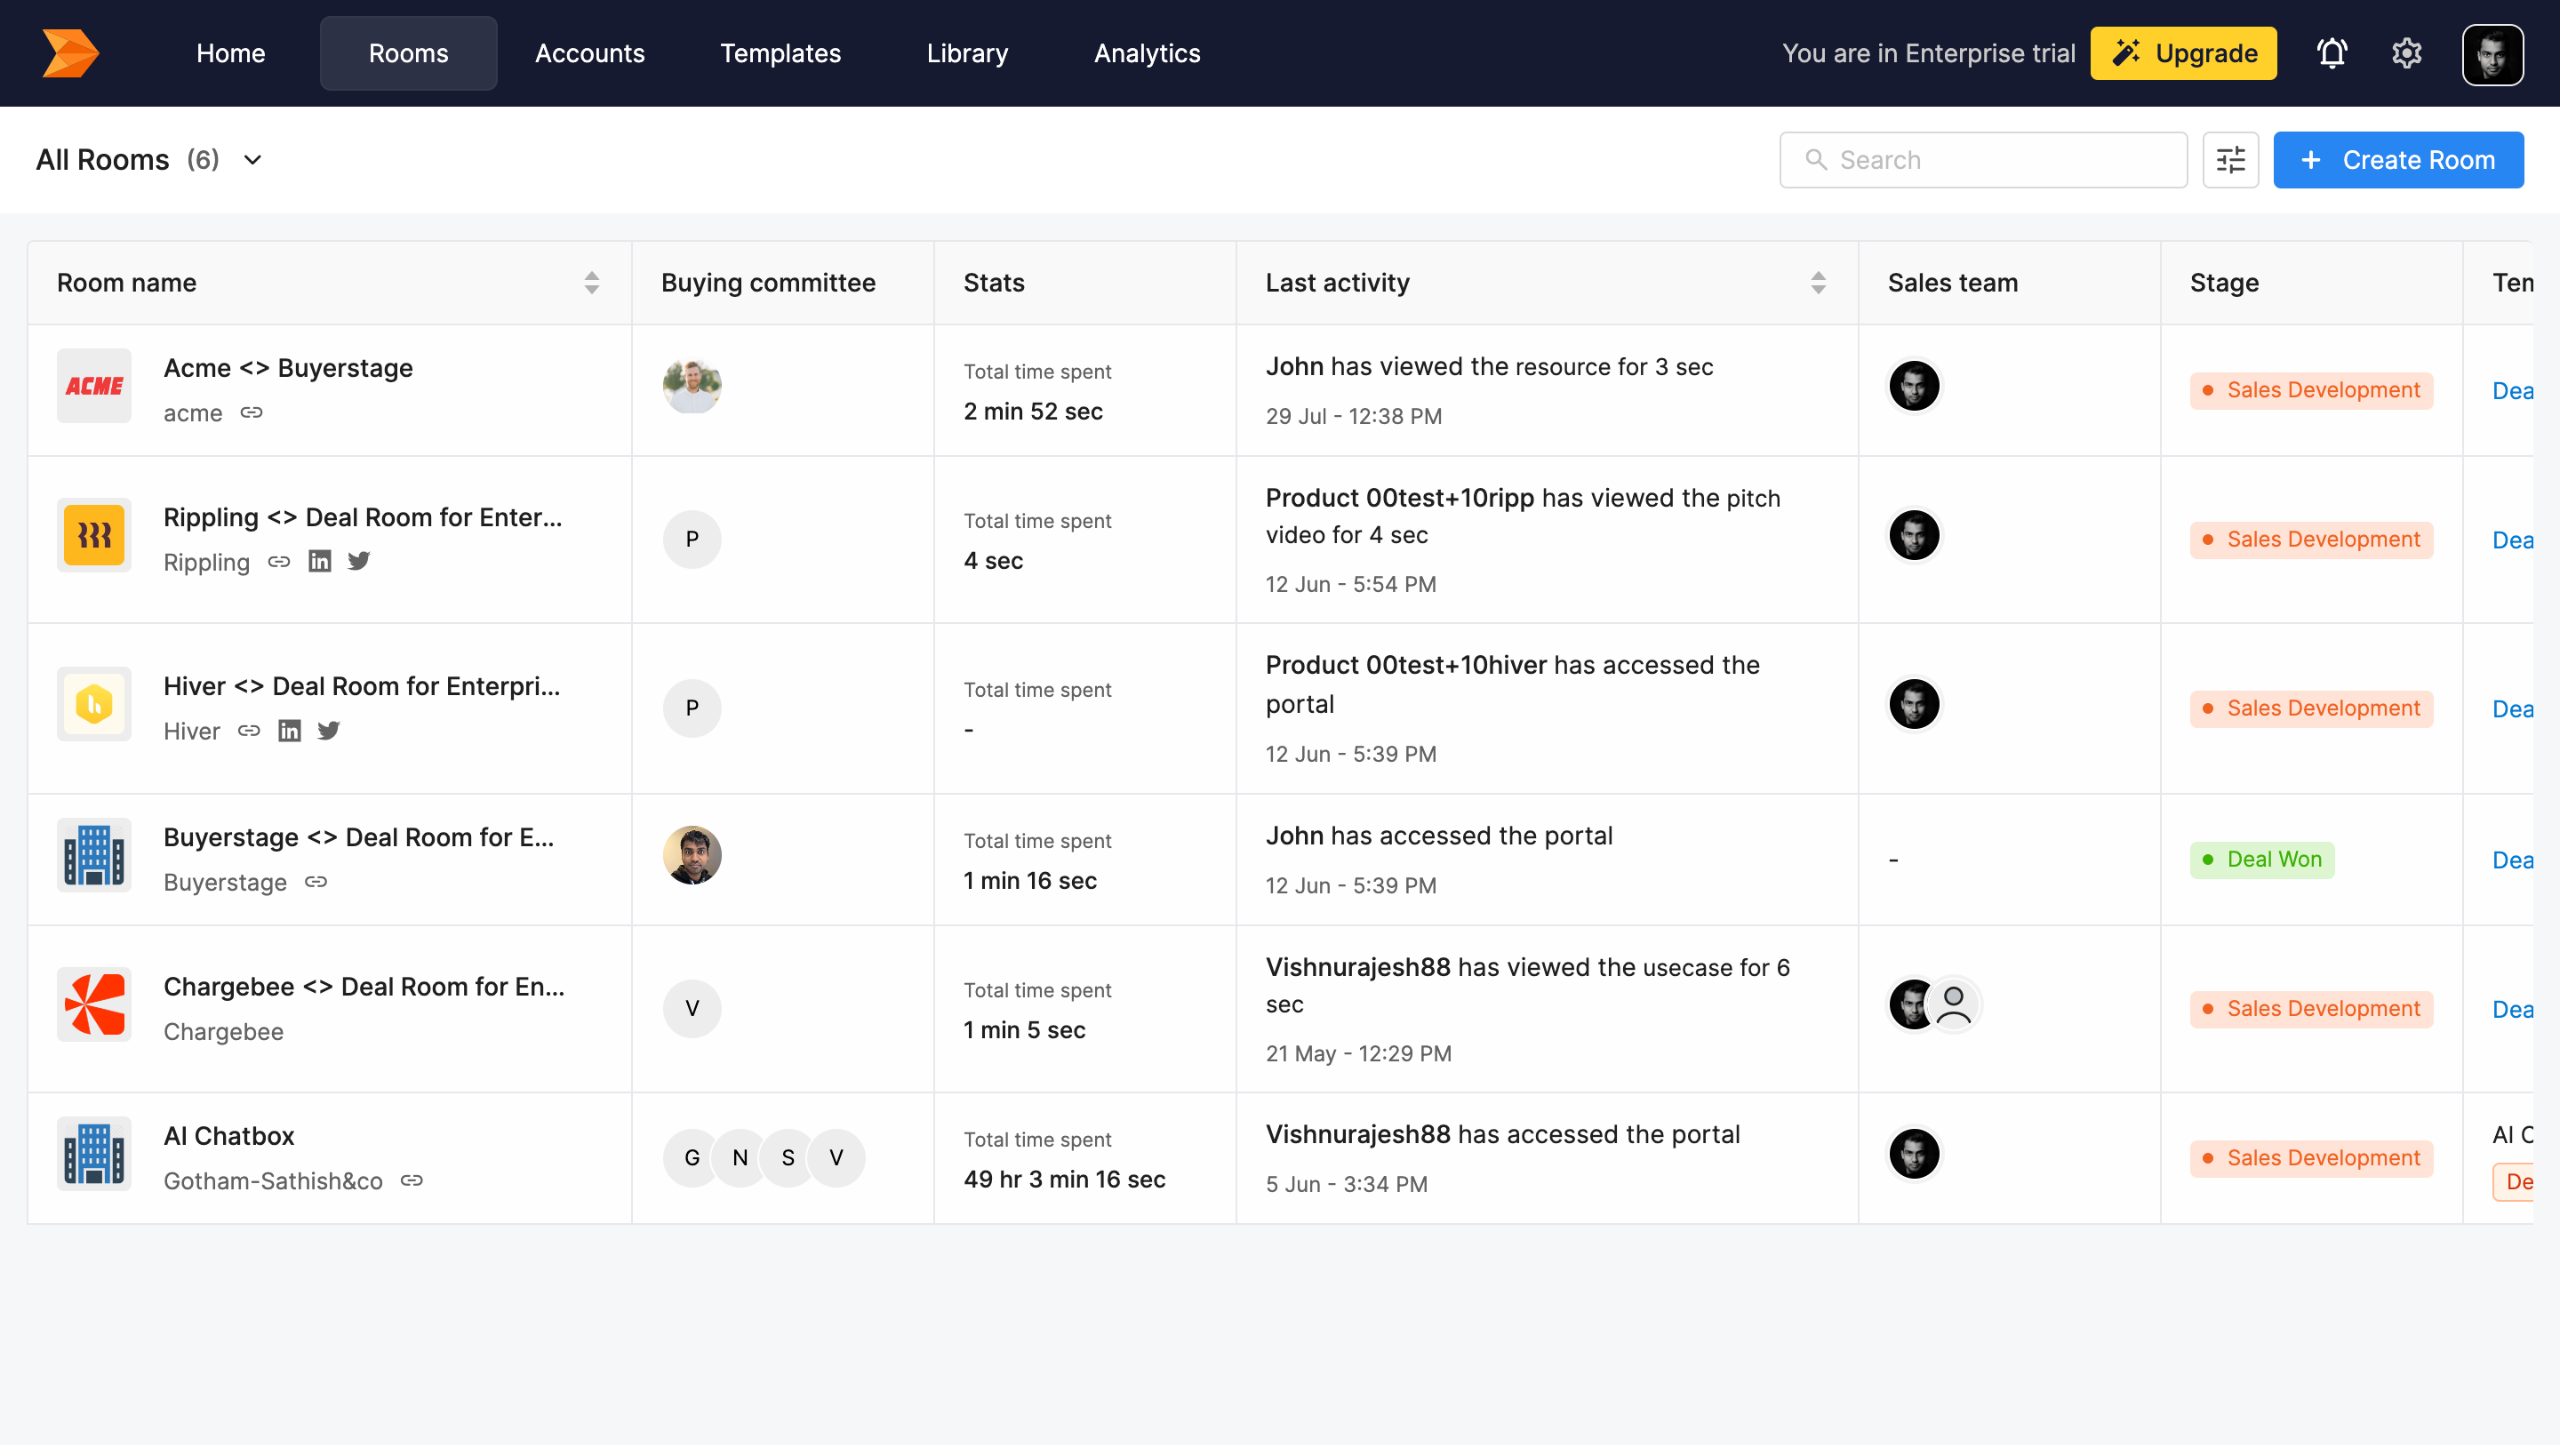Open the Chargebee <> Deal Room link
The height and width of the screenshot is (1445, 2560).
click(363, 987)
